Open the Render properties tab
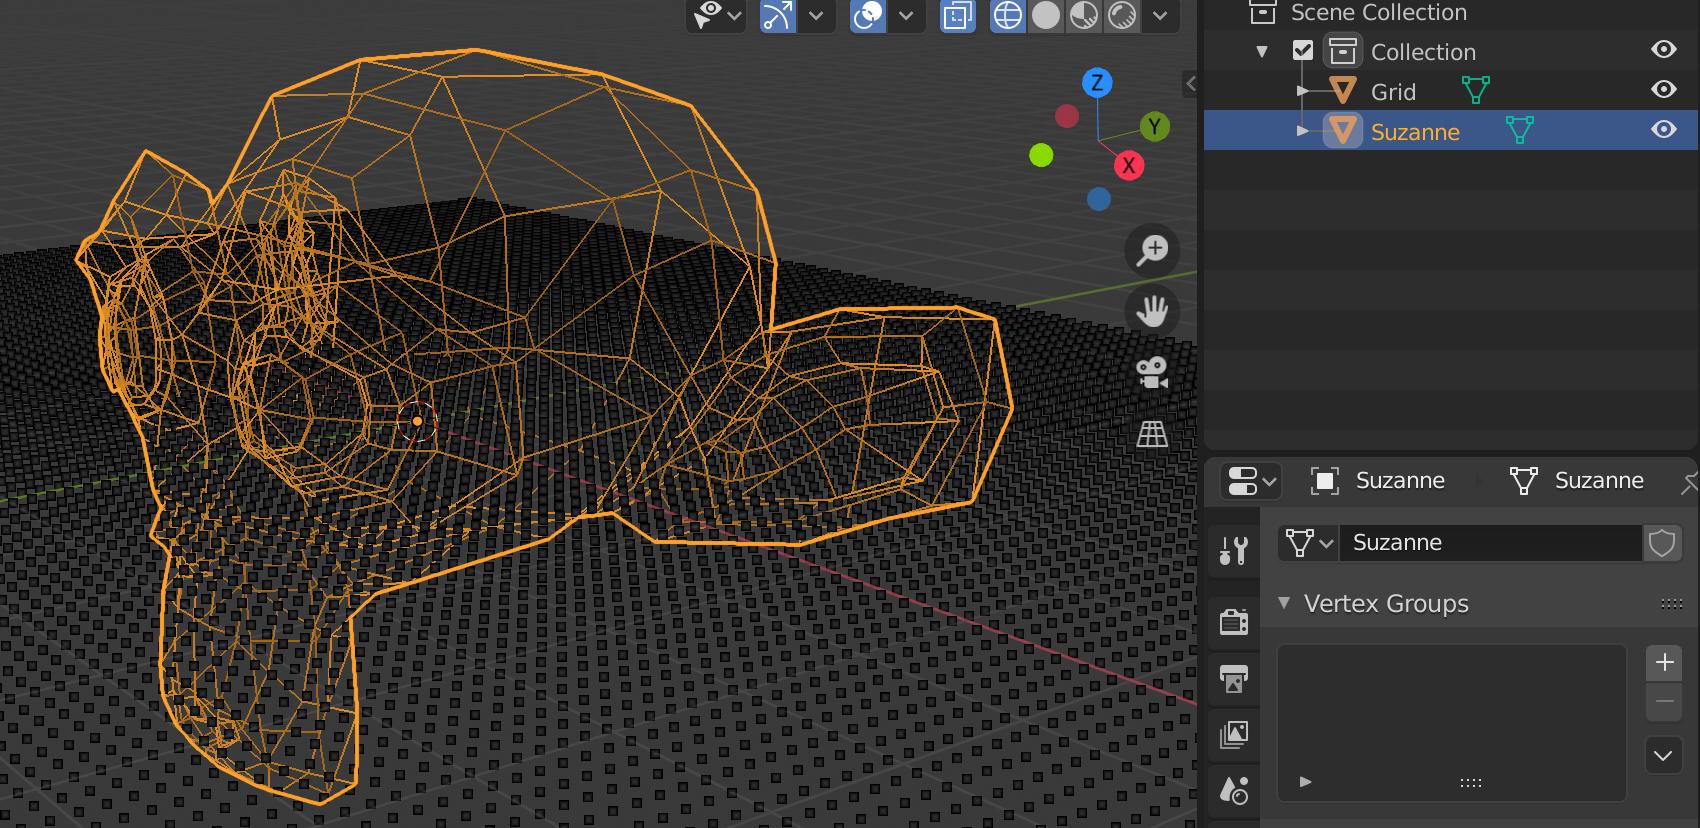Image resolution: width=1700 pixels, height=828 pixels. (x=1234, y=621)
